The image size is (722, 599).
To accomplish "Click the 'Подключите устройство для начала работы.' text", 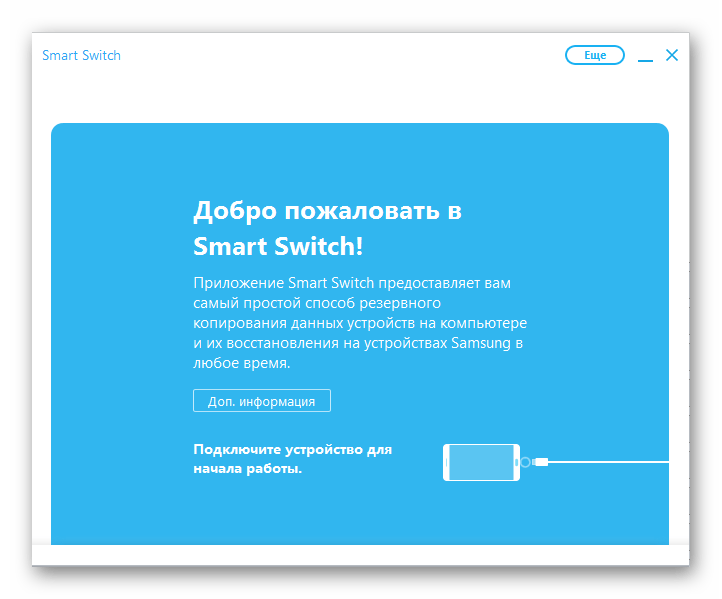I will tap(292, 459).
